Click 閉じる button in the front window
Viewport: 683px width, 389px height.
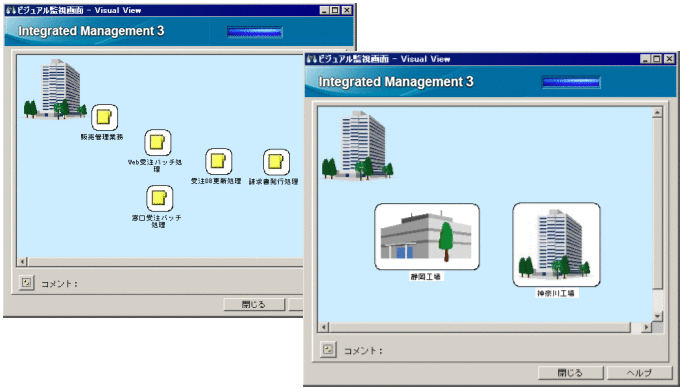pyautogui.click(x=571, y=373)
